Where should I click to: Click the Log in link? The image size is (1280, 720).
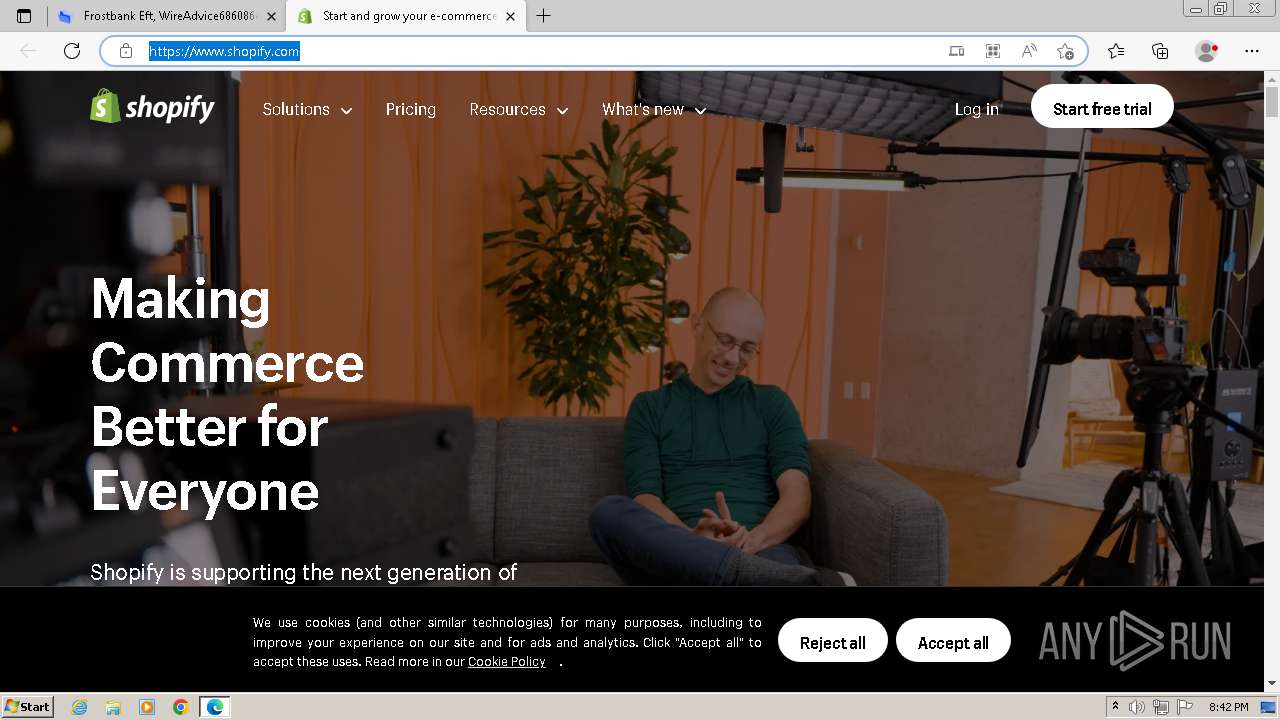(x=976, y=110)
